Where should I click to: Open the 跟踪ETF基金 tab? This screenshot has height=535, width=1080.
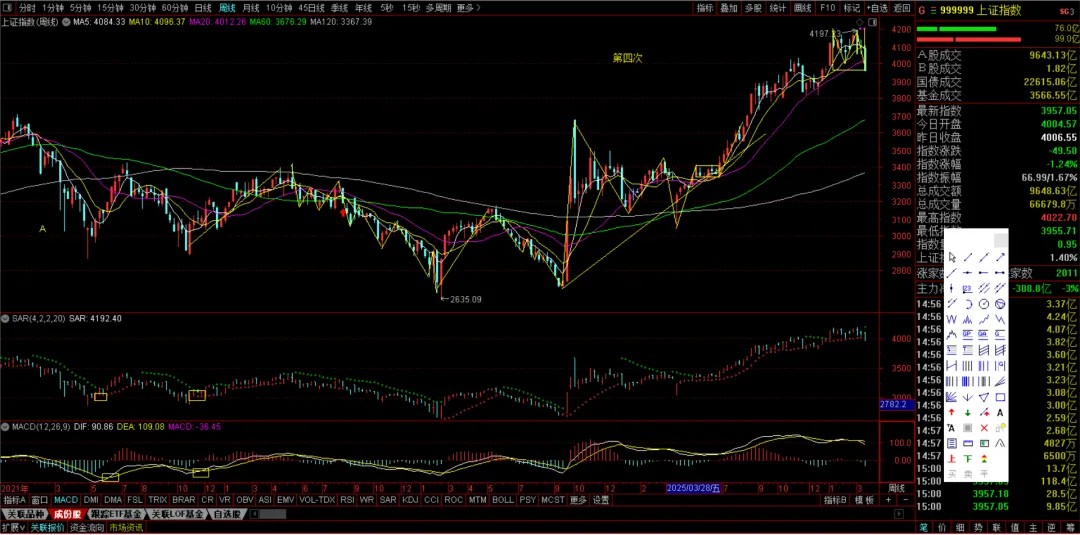116,514
